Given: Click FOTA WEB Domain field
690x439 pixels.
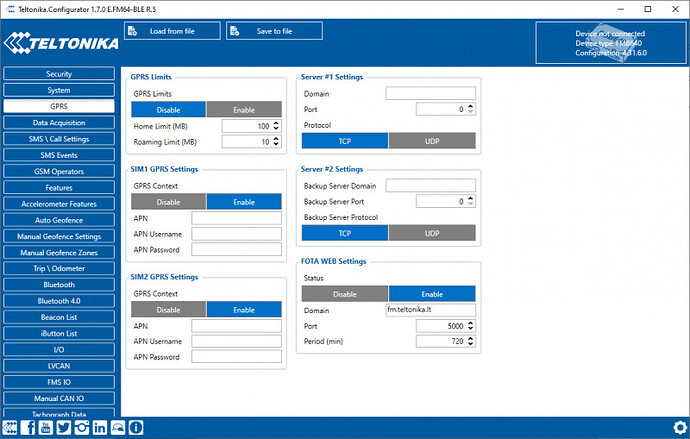Looking at the screenshot, I should (x=431, y=310).
